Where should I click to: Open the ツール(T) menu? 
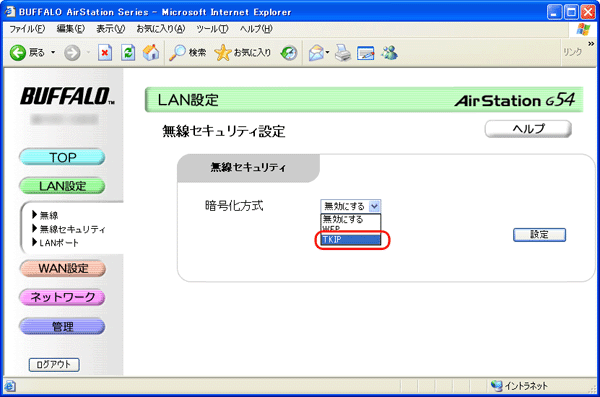(212, 29)
